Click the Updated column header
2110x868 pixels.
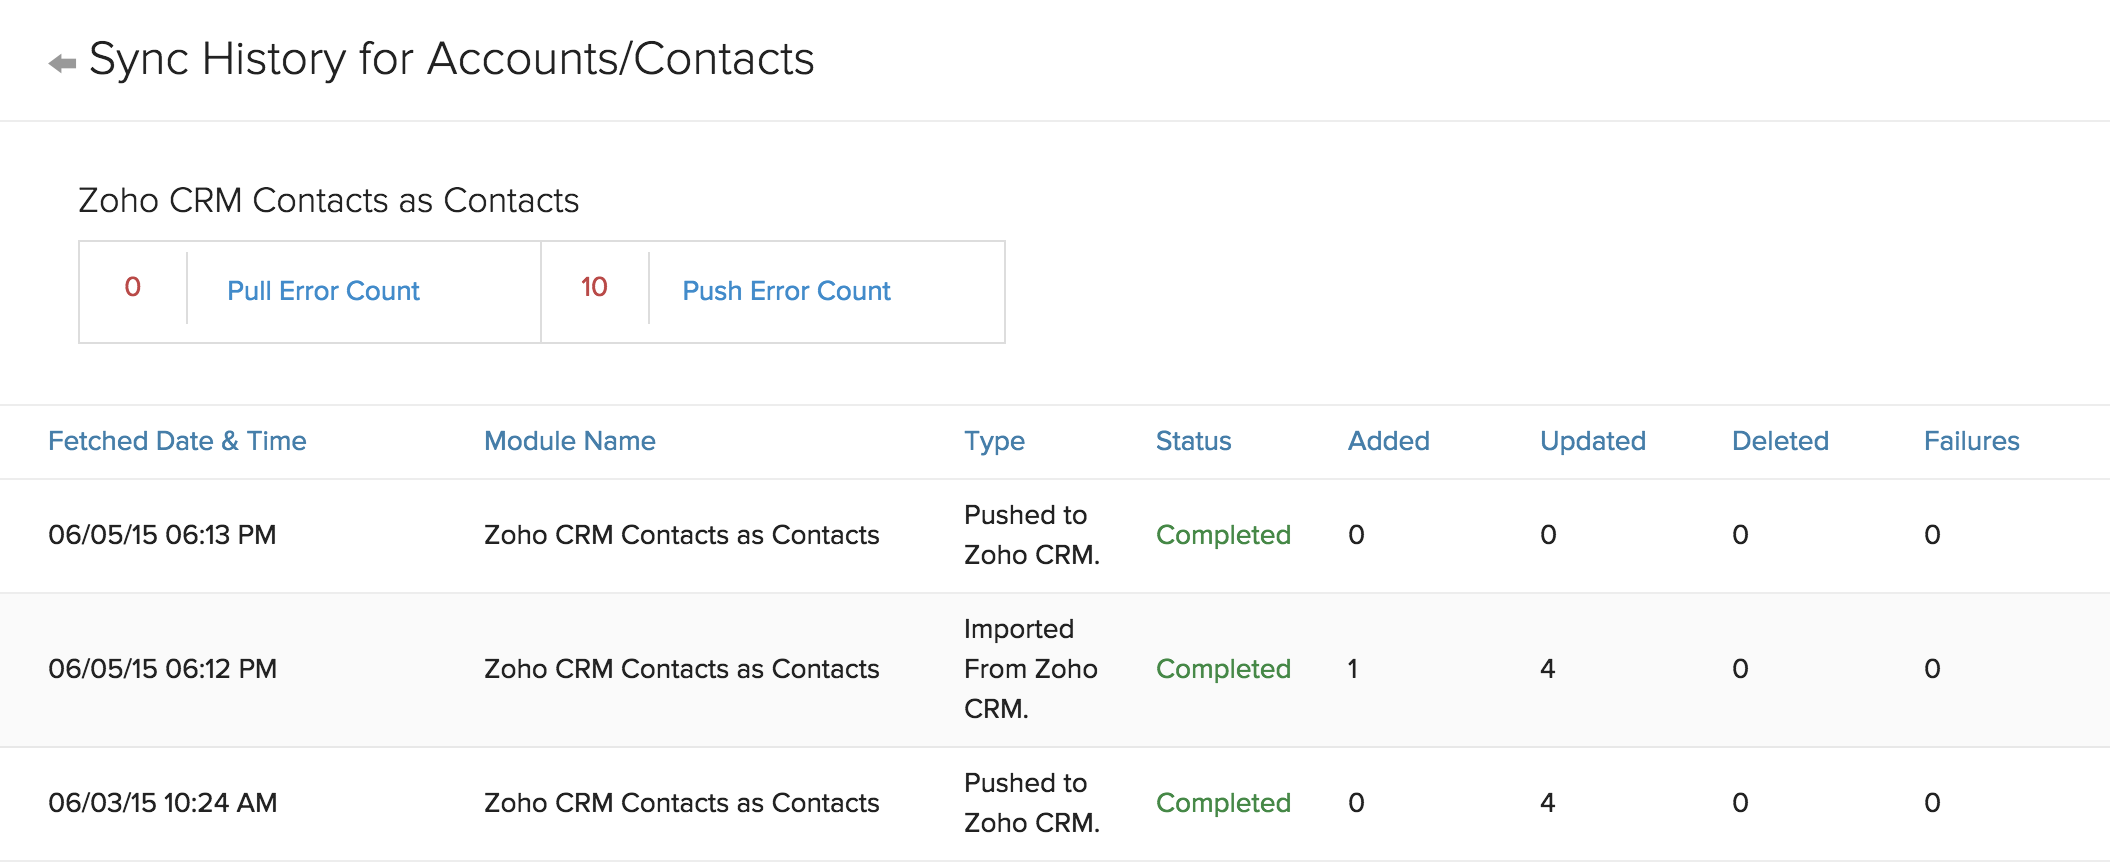[1592, 441]
